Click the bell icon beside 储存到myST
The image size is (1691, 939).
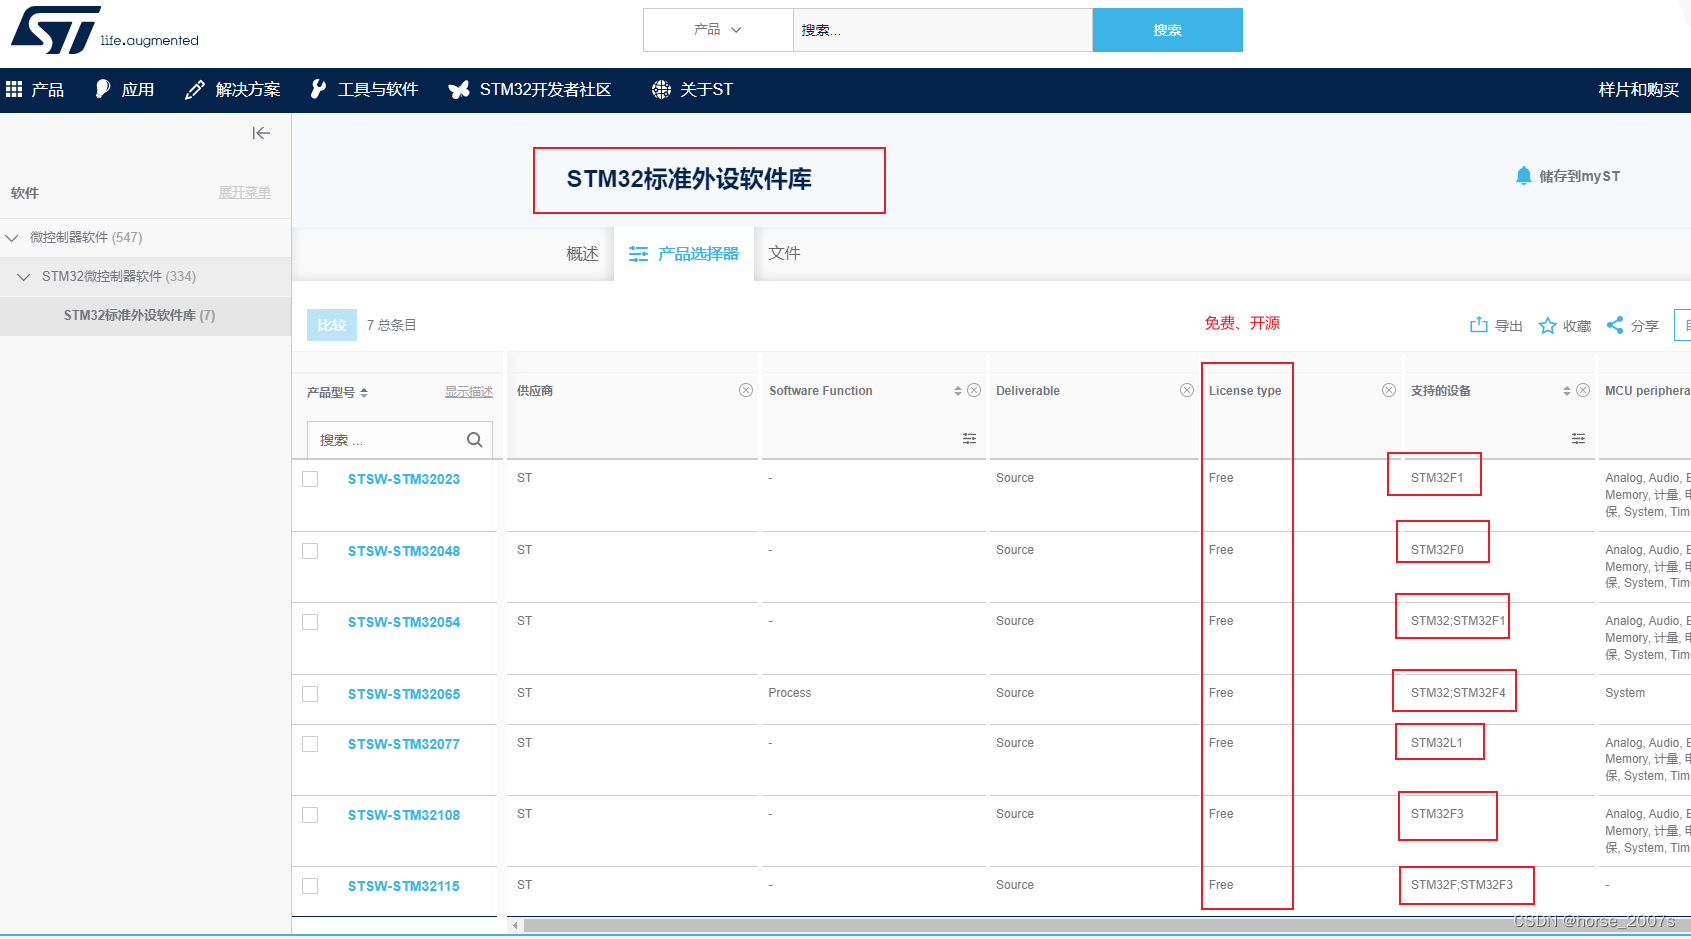coord(1524,175)
